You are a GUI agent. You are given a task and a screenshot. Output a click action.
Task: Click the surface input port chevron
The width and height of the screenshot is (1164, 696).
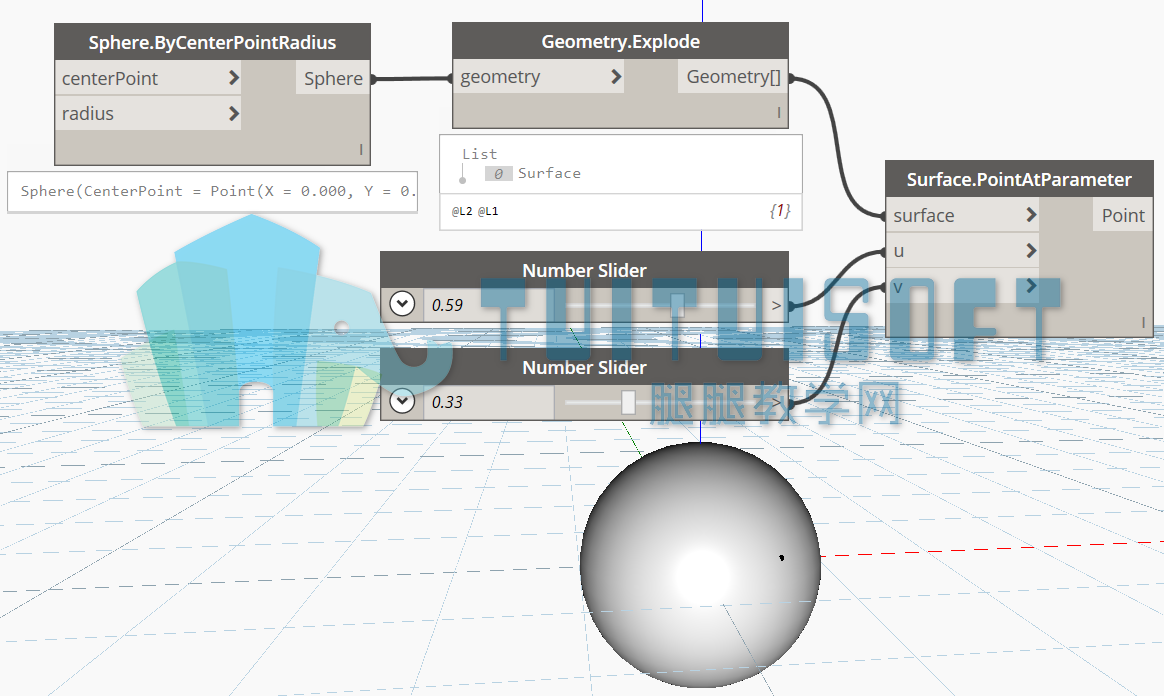tap(1031, 215)
